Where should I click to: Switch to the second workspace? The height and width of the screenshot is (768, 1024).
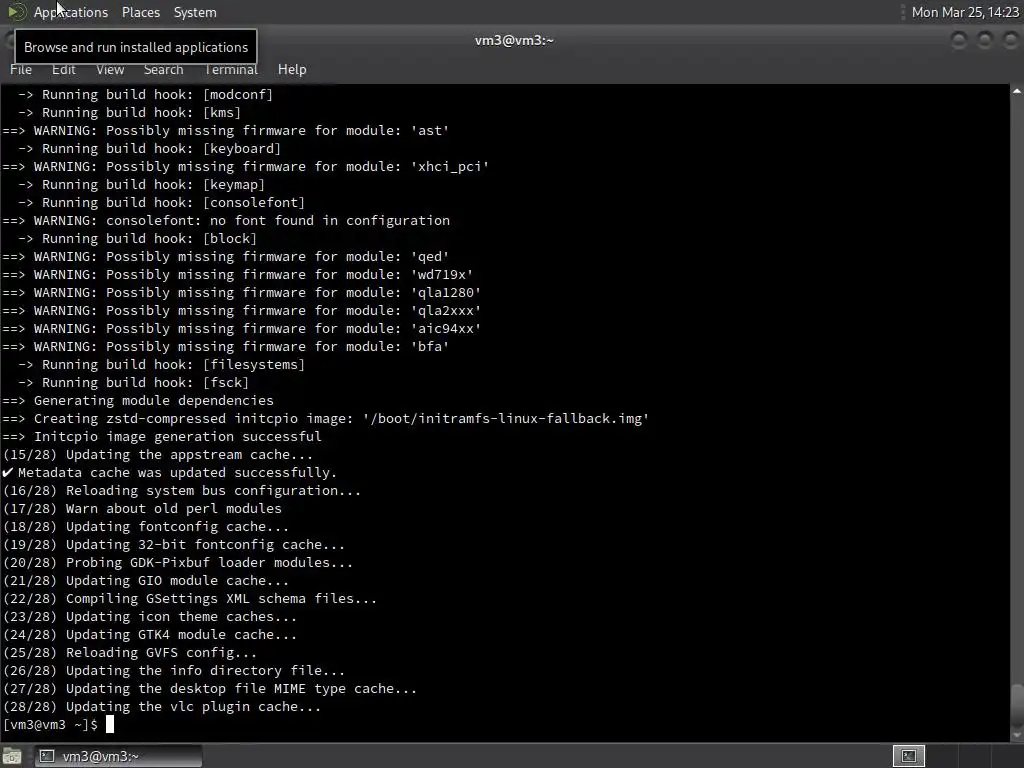click(x=942, y=756)
